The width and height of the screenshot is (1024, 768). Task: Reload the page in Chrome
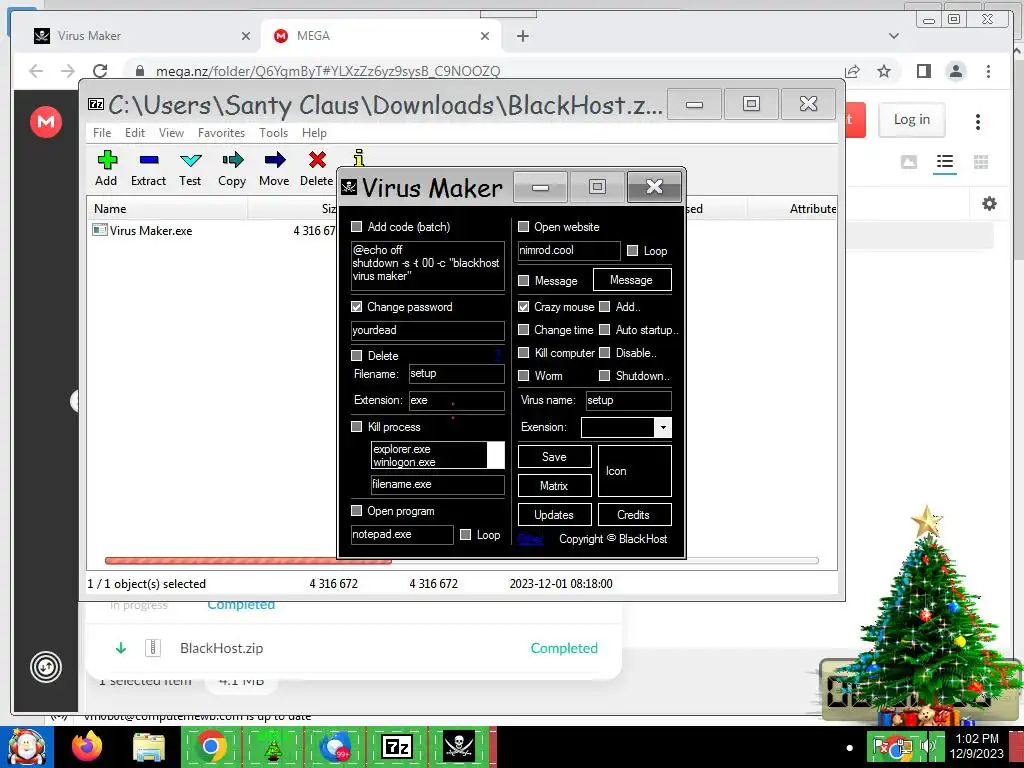point(100,71)
